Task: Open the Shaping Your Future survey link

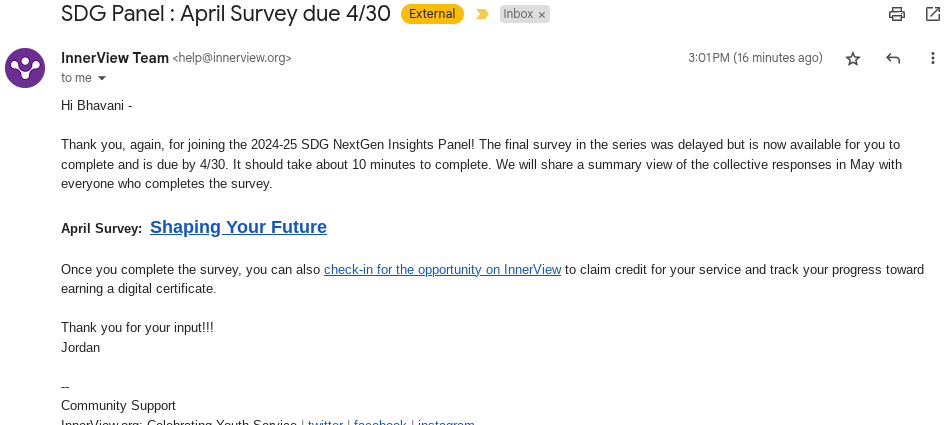Action: [238, 227]
